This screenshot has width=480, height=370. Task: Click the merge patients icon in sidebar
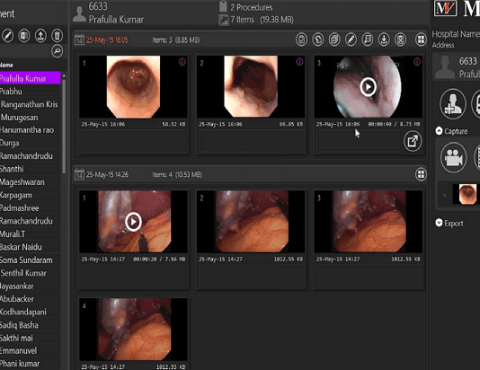pyautogui.click(x=24, y=35)
